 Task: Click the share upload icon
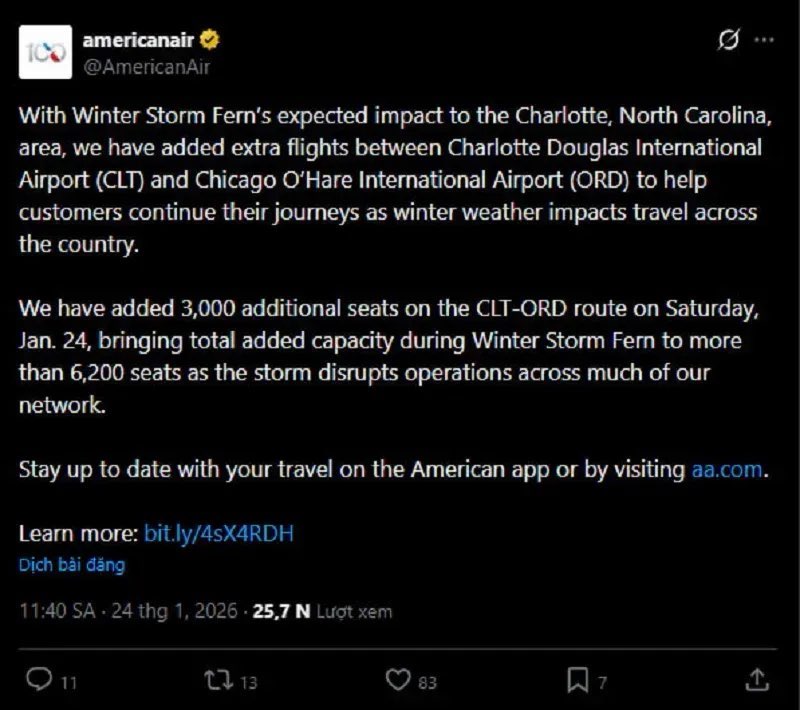click(757, 681)
